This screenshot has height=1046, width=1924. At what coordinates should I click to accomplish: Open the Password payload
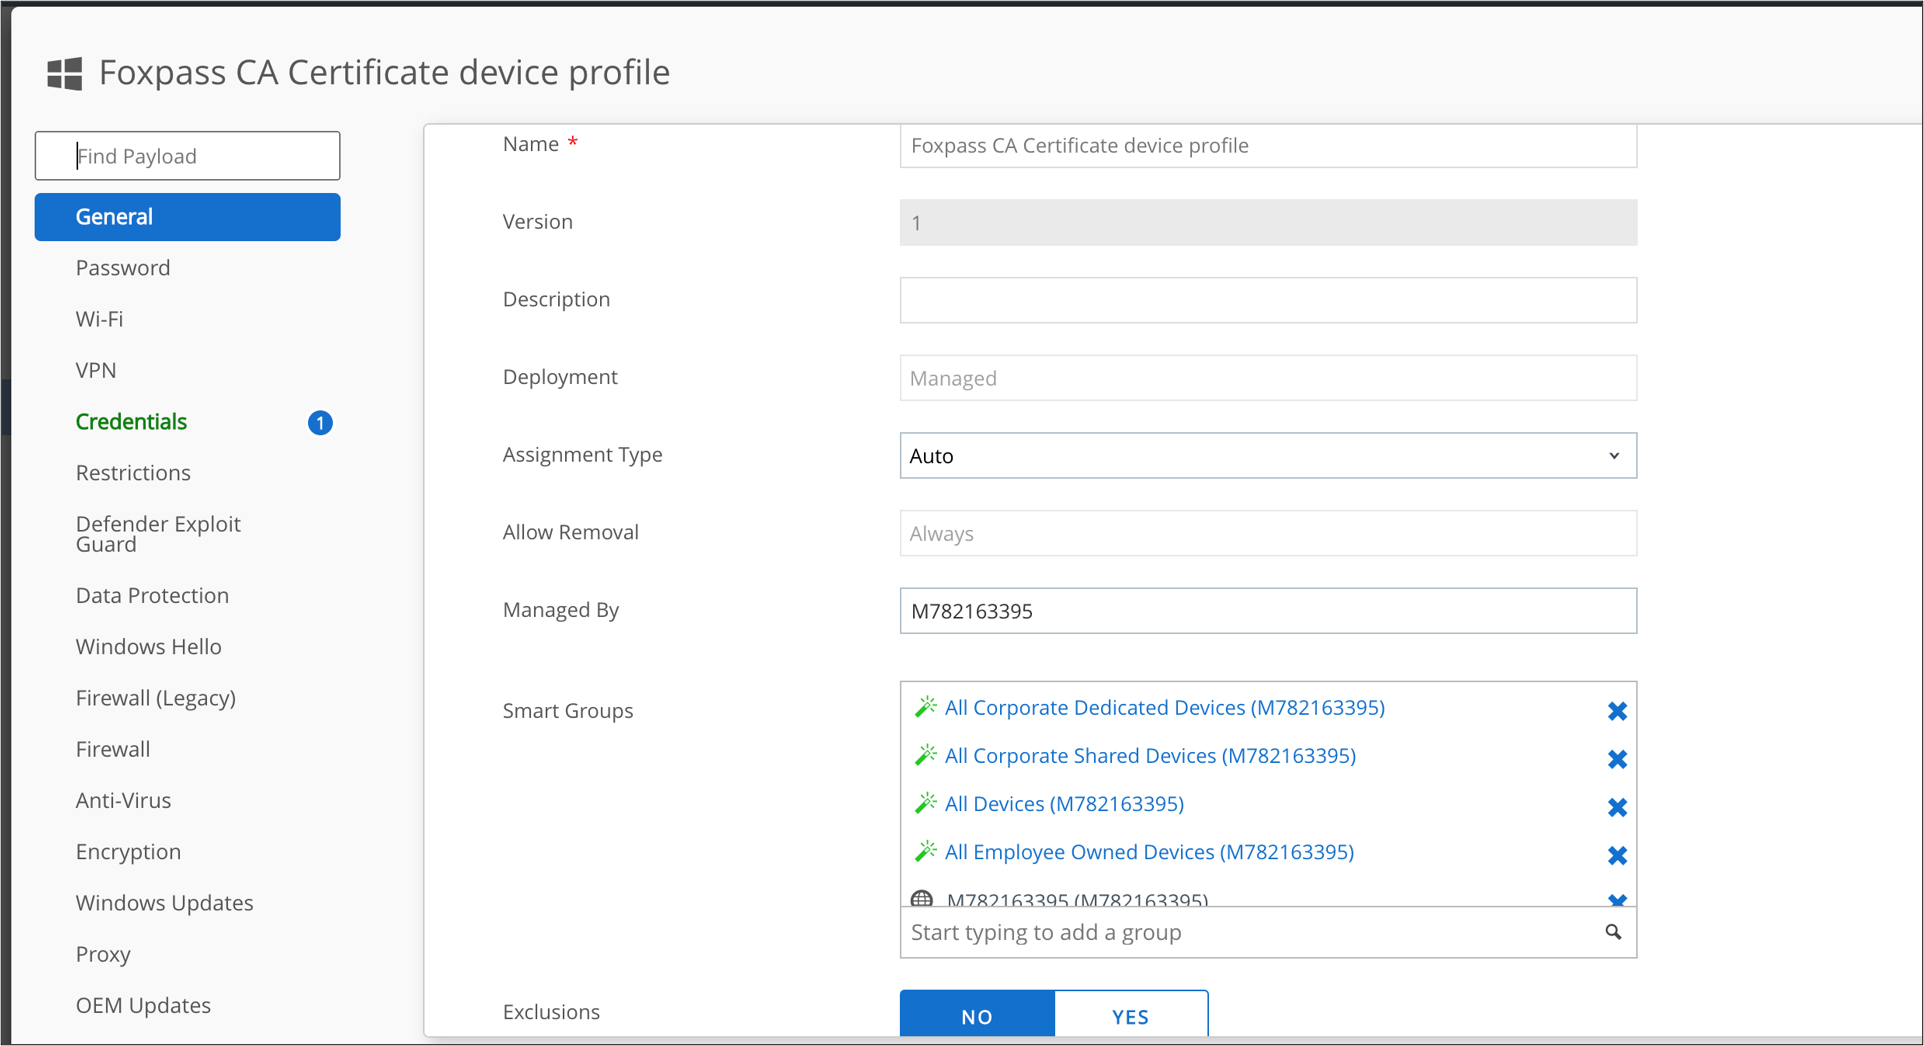(x=123, y=268)
